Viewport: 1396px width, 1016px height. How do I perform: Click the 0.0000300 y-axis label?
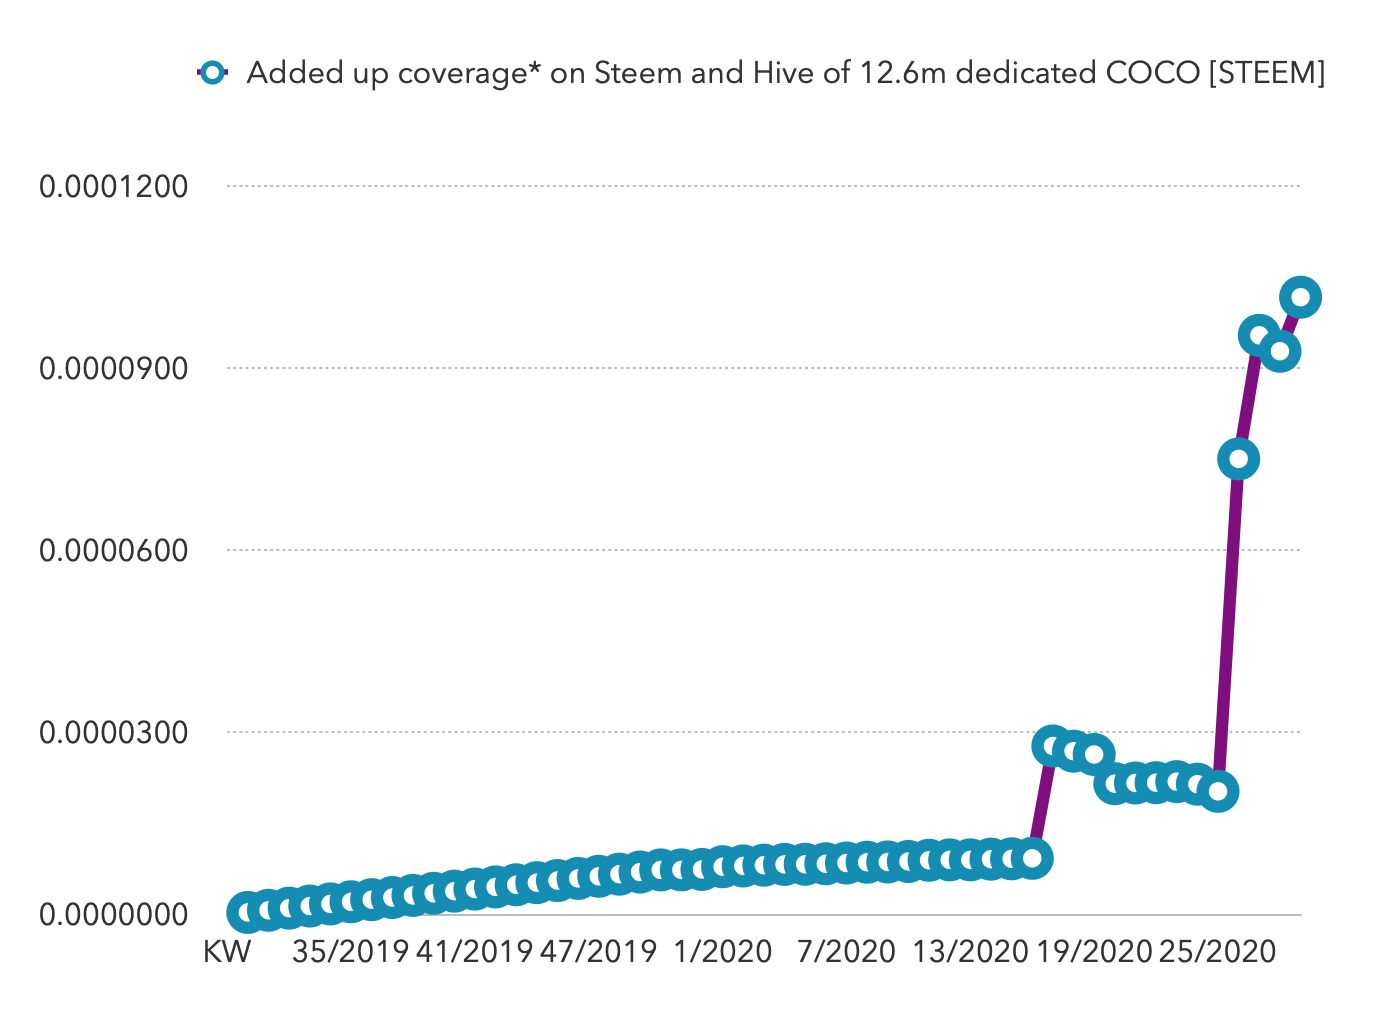point(113,732)
